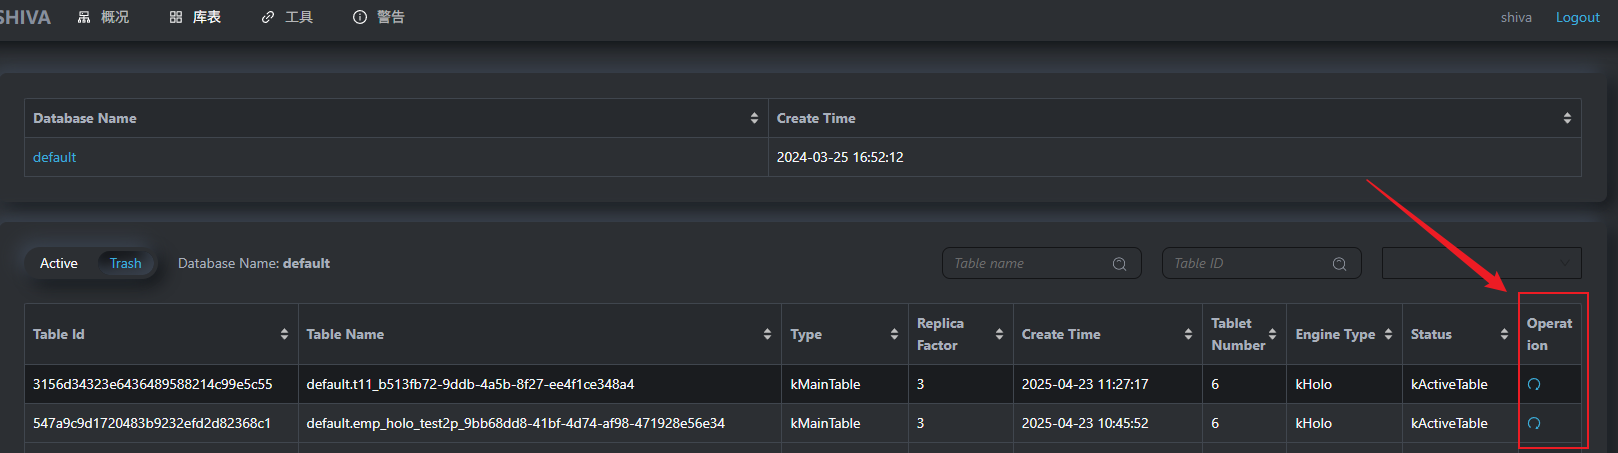Viewport: 1618px width, 453px height.
Task: Open the default database link
Action: pyautogui.click(x=54, y=157)
